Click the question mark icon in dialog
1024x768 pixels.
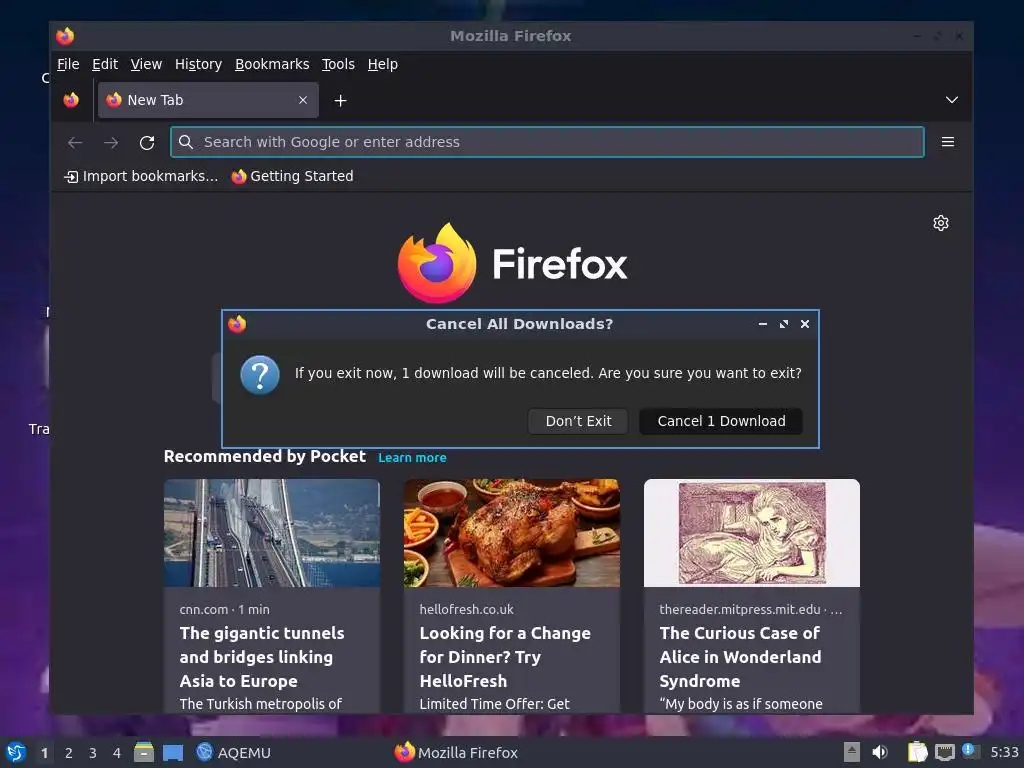260,375
